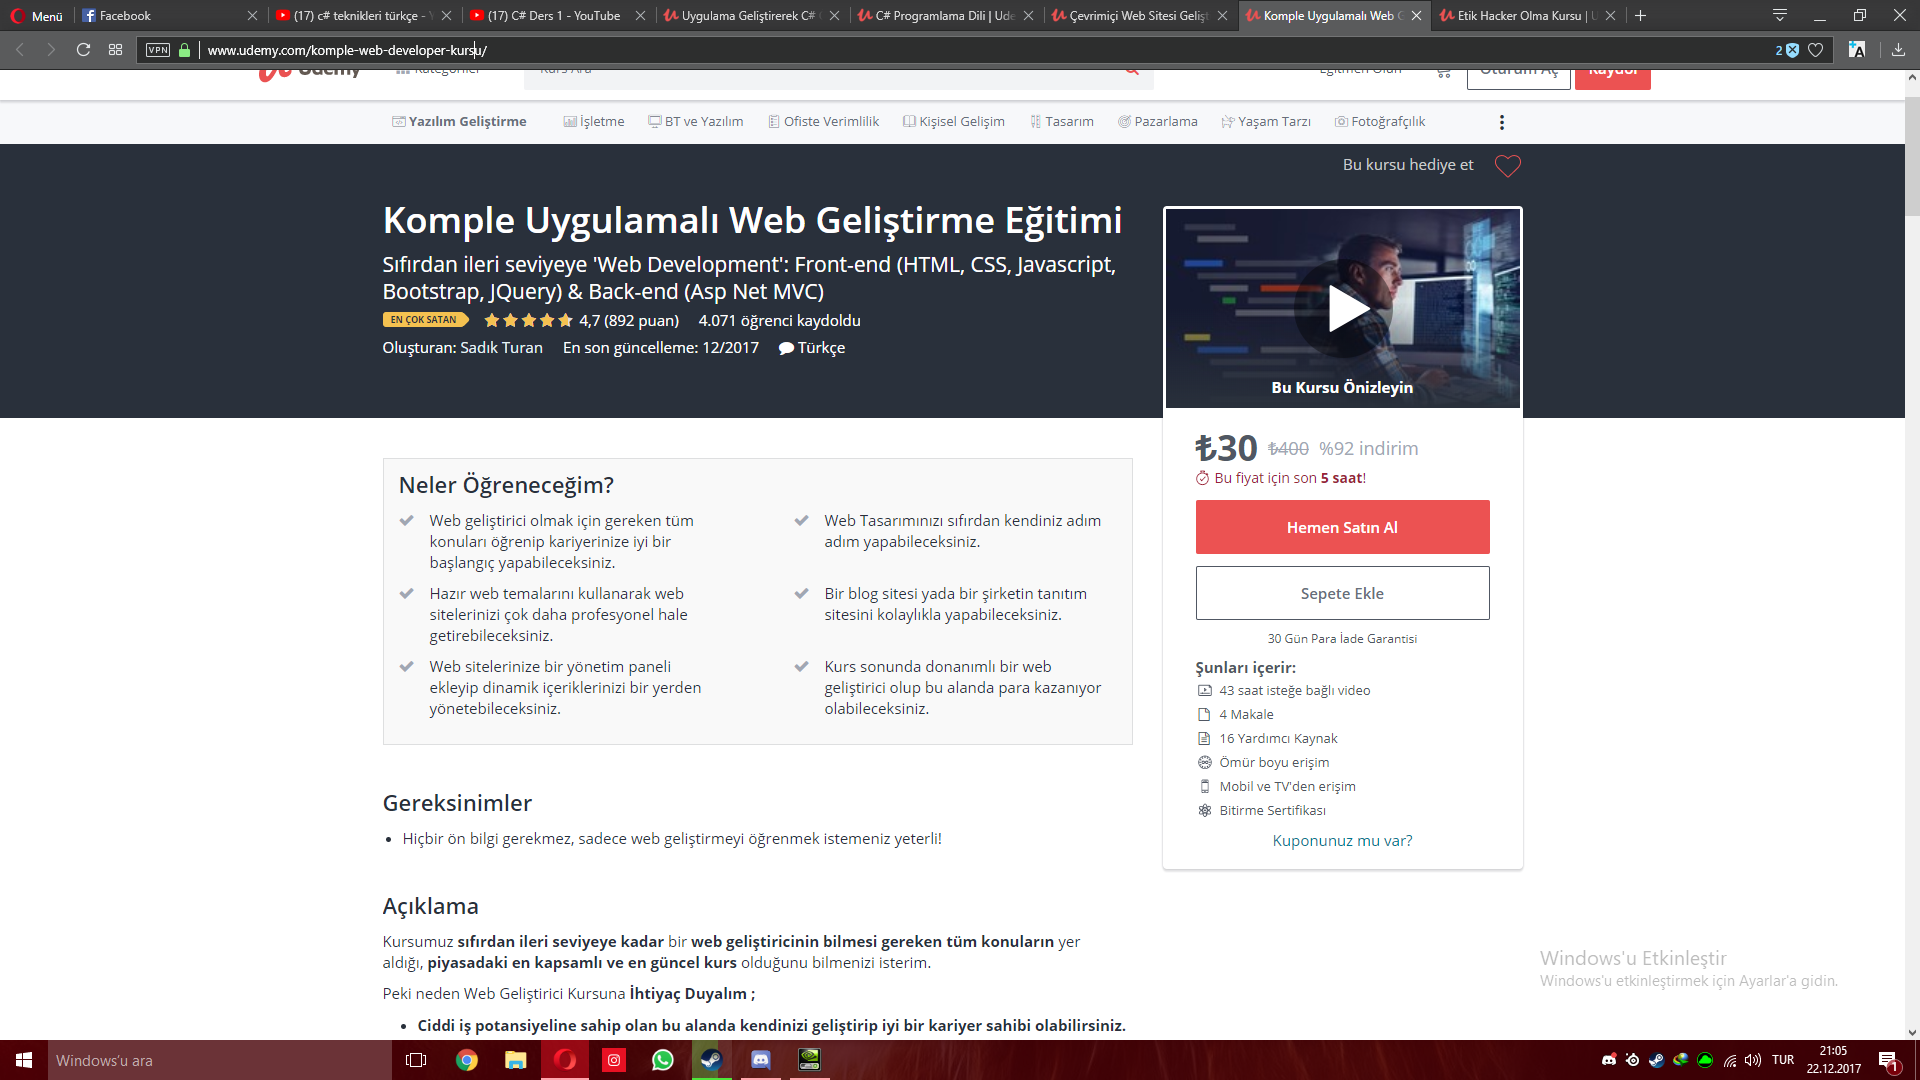1920x1080 pixels.
Task: Switch to the Etik Hacker Olma Kursu tab
Action: [x=1526, y=16]
